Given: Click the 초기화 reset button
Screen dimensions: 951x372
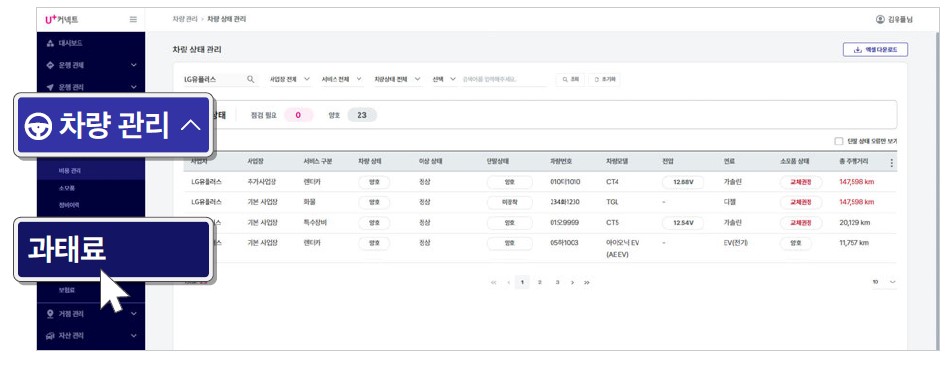Looking at the screenshot, I should pyautogui.click(x=605, y=79).
